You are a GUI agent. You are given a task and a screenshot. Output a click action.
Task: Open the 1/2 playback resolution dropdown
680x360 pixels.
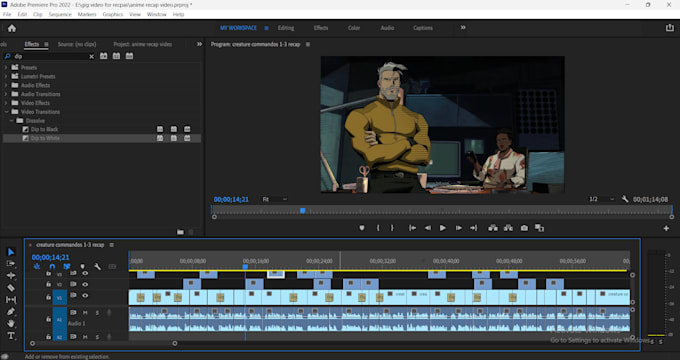pyautogui.click(x=602, y=199)
